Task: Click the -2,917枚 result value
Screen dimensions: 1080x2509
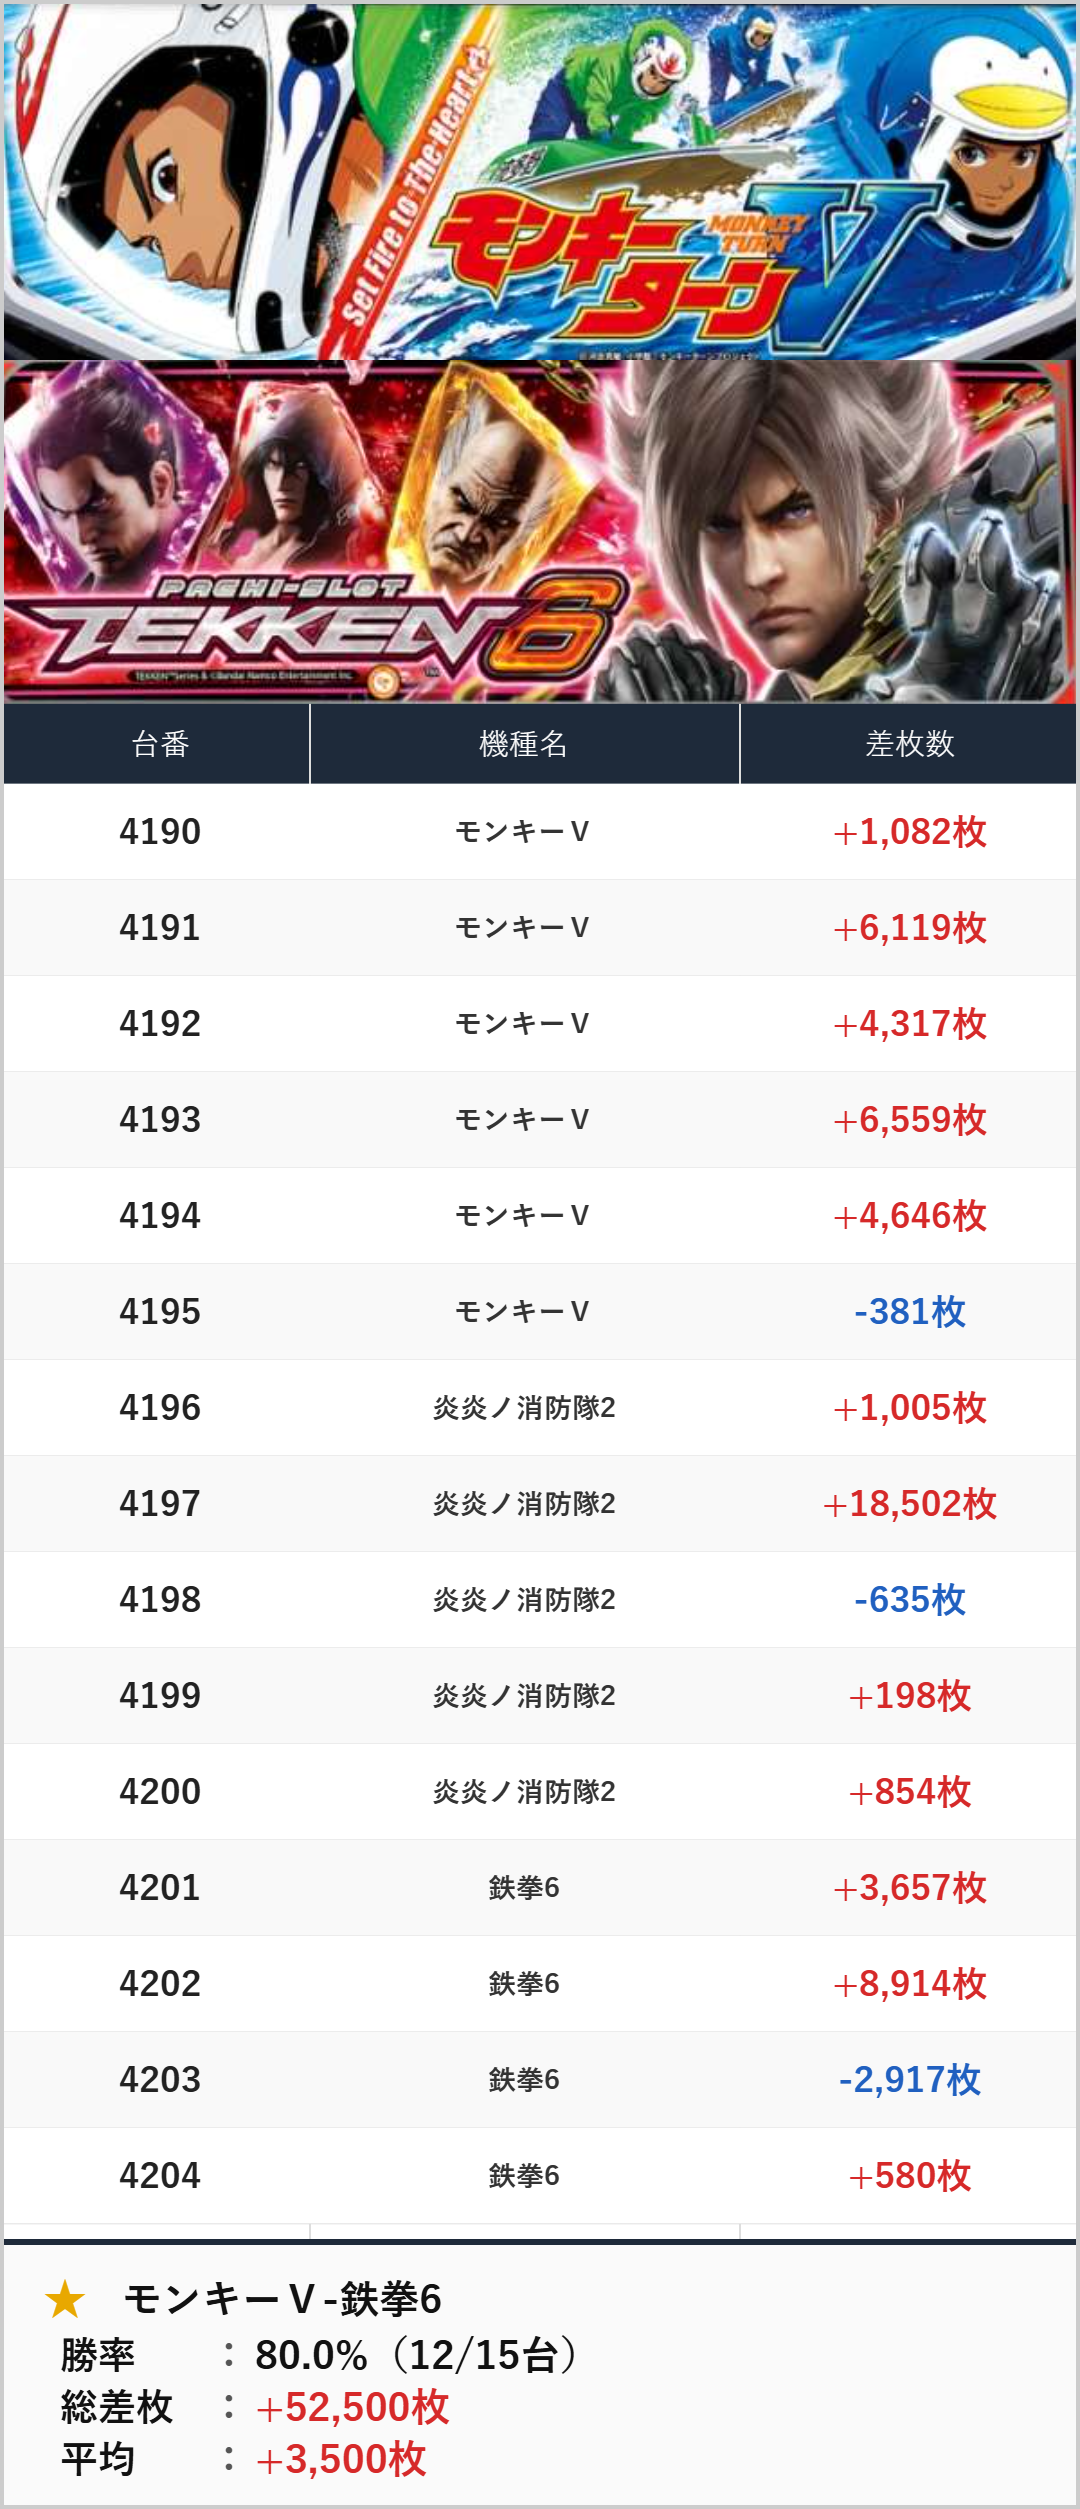Action: tap(909, 2080)
